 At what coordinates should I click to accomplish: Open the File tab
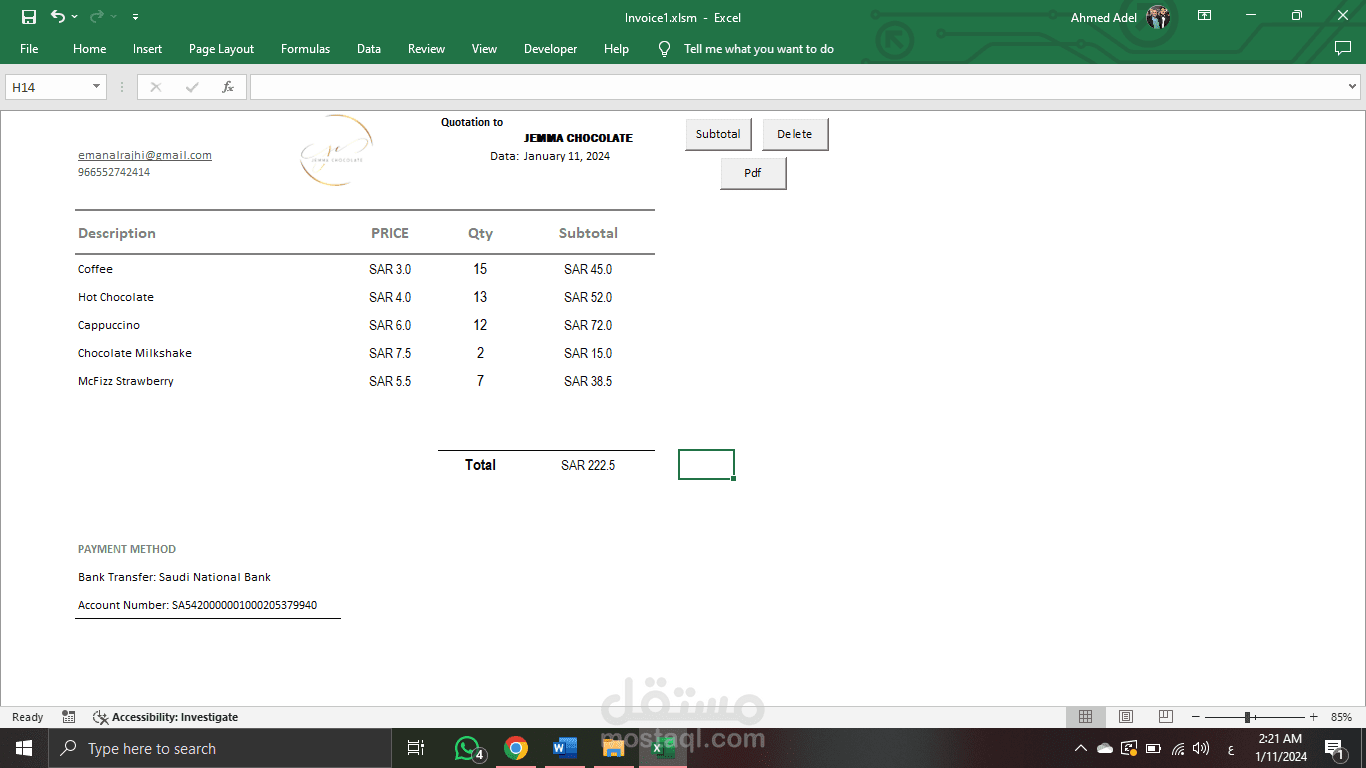pos(29,49)
